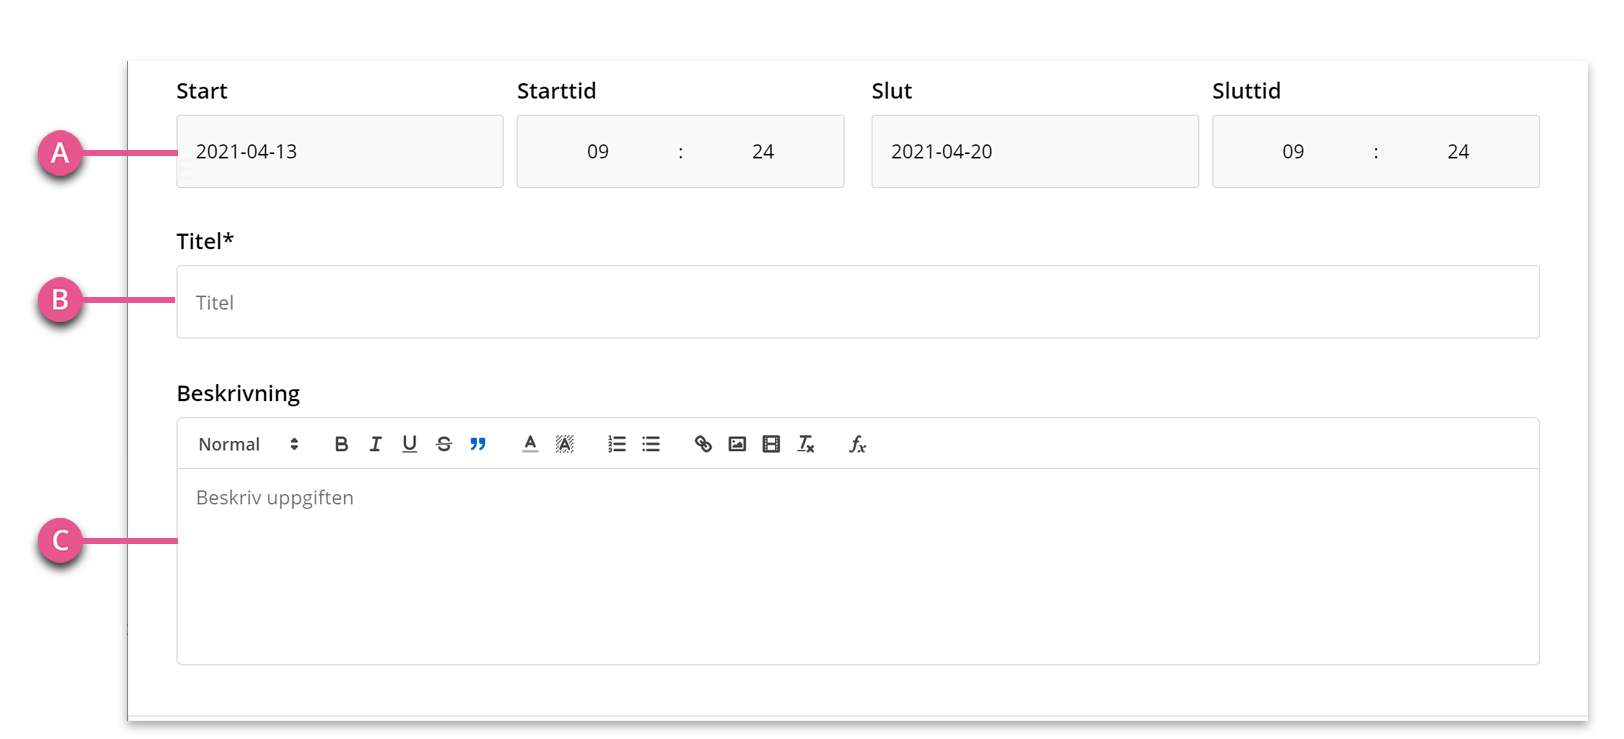Open the text color picker

pos(530,444)
